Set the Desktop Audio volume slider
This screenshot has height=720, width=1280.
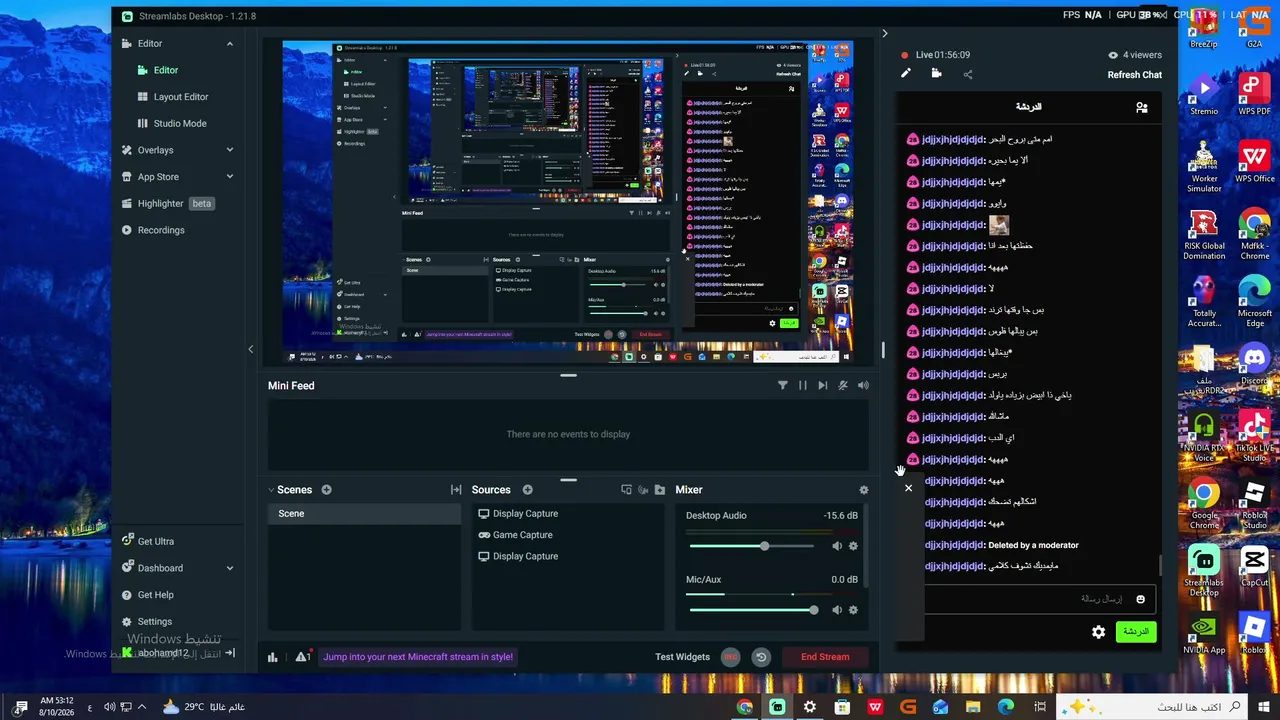coord(754,546)
